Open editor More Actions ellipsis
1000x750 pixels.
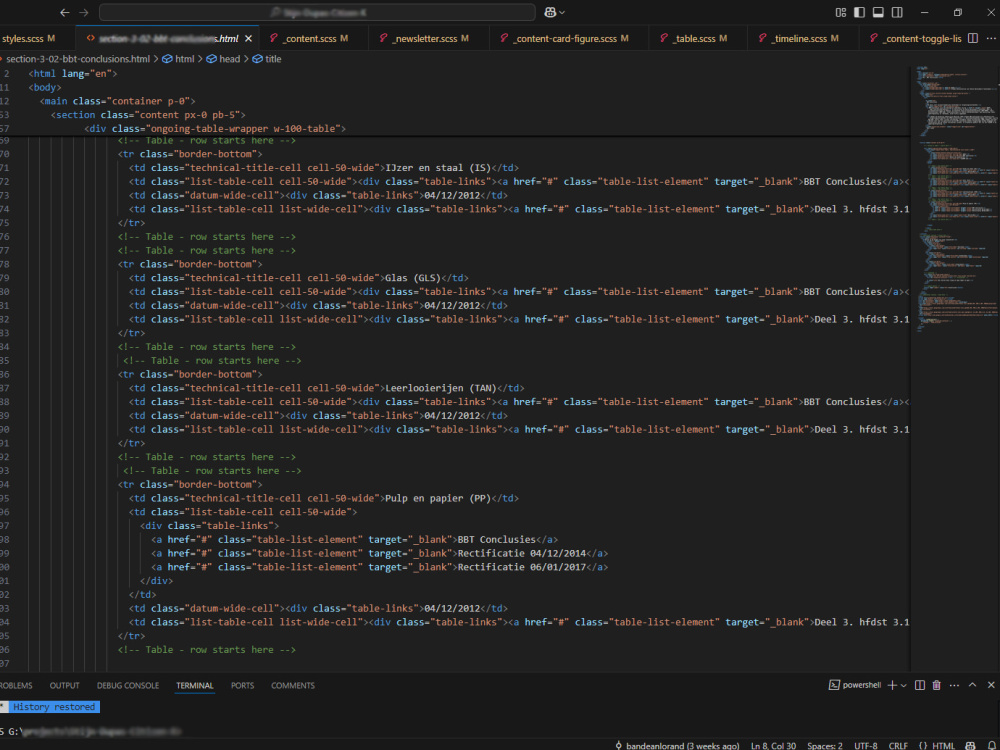[990, 38]
